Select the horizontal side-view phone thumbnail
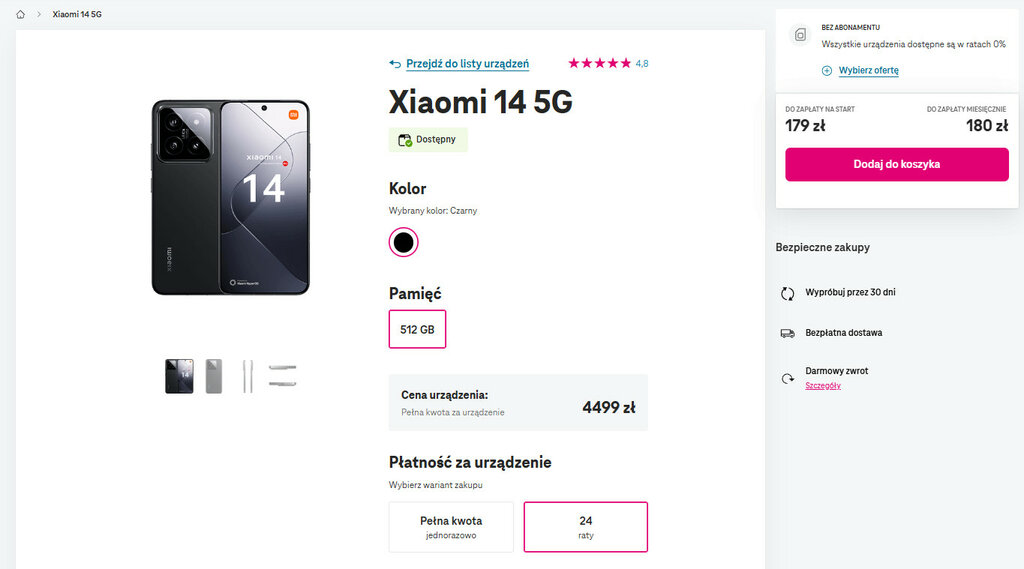Image resolution: width=1024 pixels, height=569 pixels. pyautogui.click(x=282, y=376)
